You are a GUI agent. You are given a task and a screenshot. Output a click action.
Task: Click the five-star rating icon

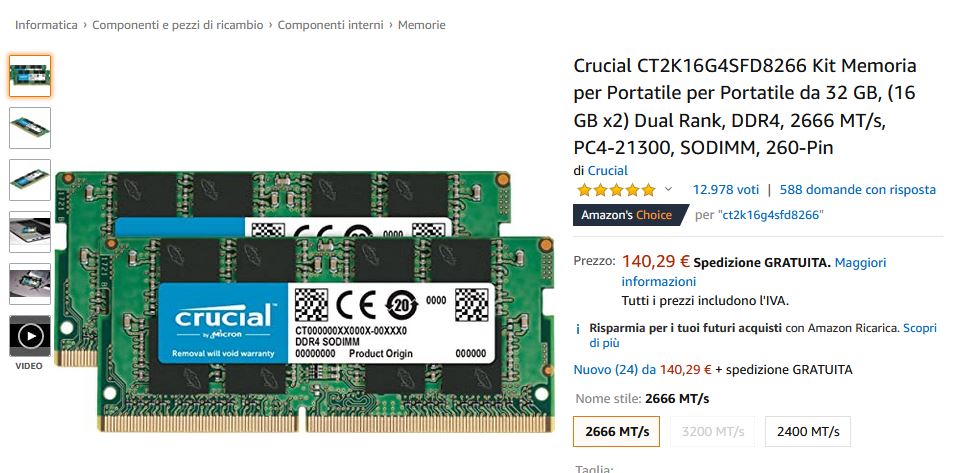[616, 190]
